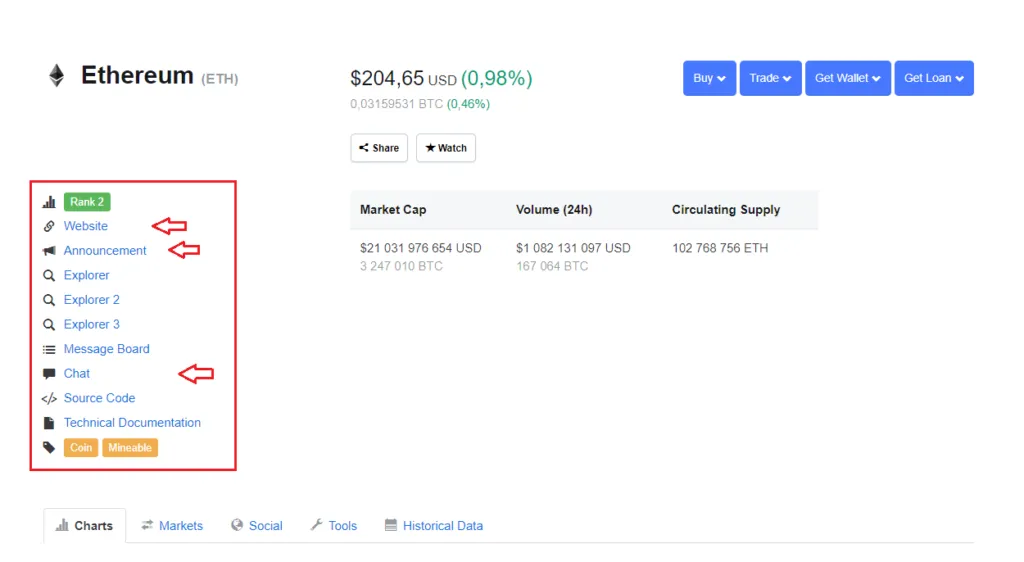This screenshot has width=1024, height=562.
Task: Open the Buy dropdown menu
Action: click(709, 78)
